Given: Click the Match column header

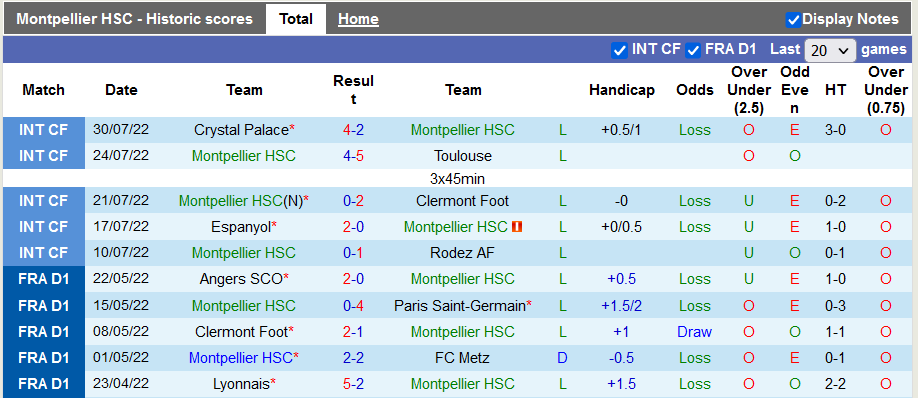Looking at the screenshot, I should 43,90.
